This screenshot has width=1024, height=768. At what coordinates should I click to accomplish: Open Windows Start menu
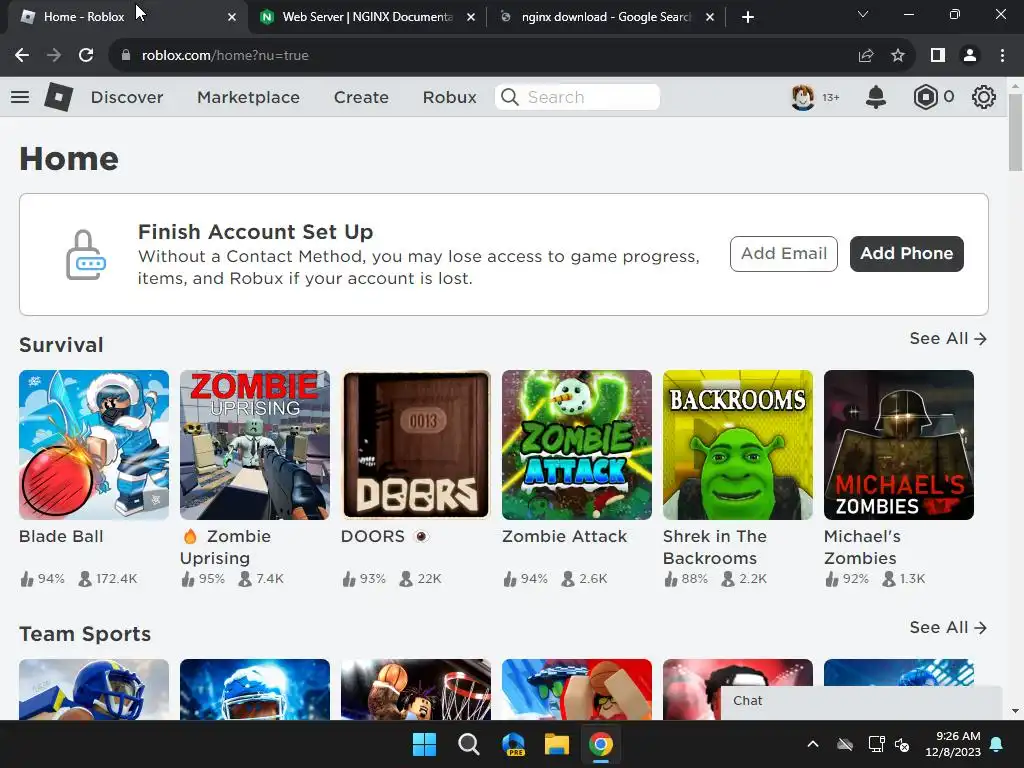(424, 744)
